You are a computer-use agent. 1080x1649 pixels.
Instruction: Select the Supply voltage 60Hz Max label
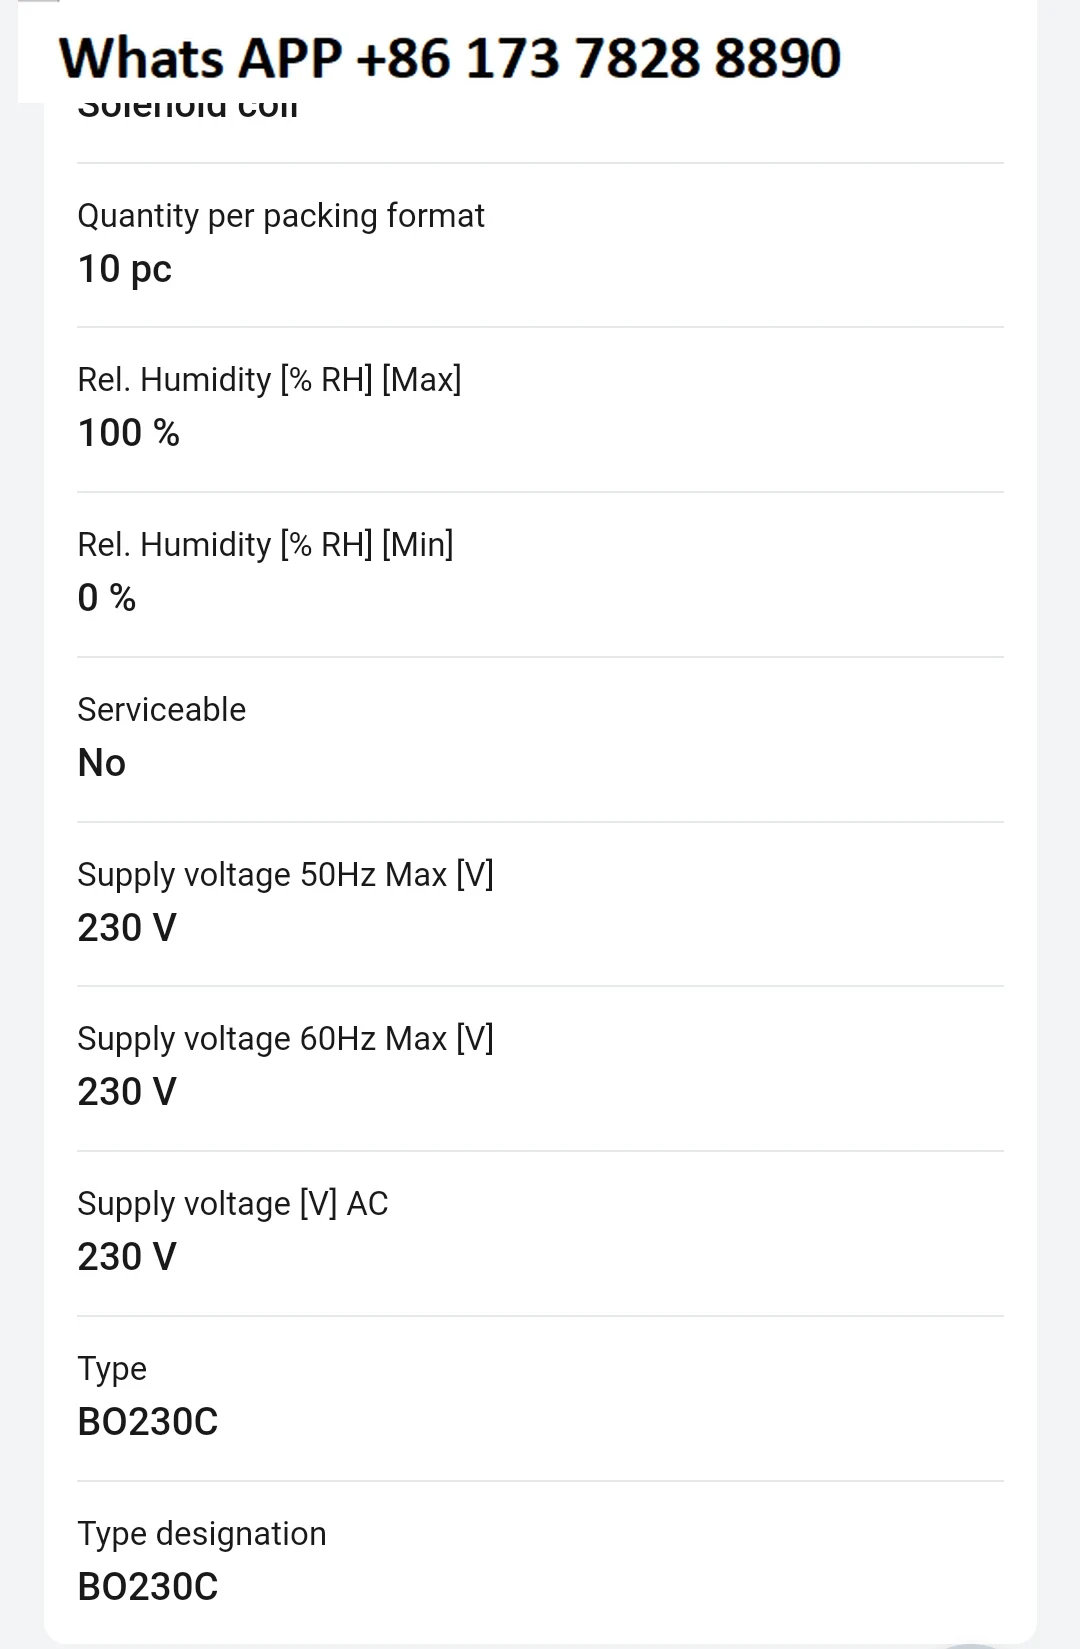pyautogui.click(x=285, y=1039)
